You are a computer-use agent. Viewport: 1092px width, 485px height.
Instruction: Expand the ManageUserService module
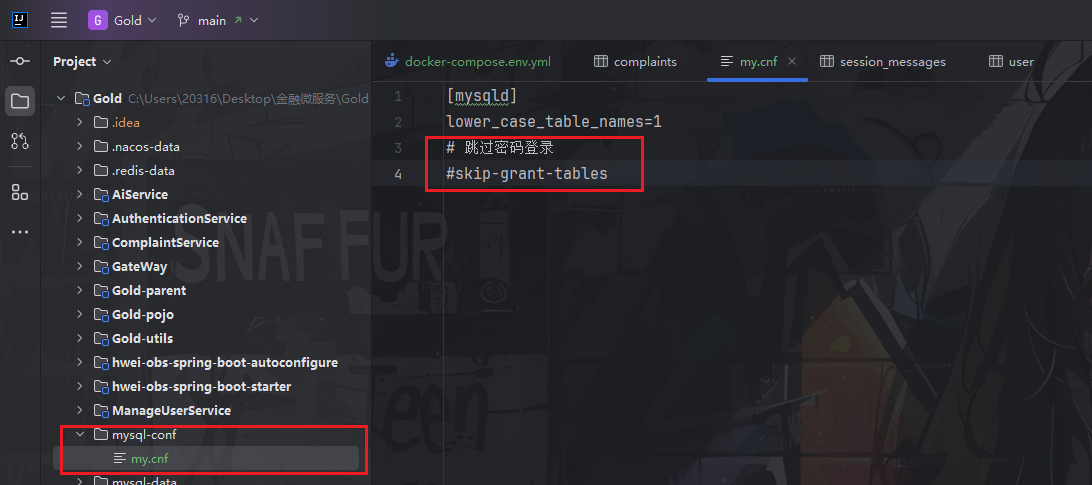click(80, 411)
